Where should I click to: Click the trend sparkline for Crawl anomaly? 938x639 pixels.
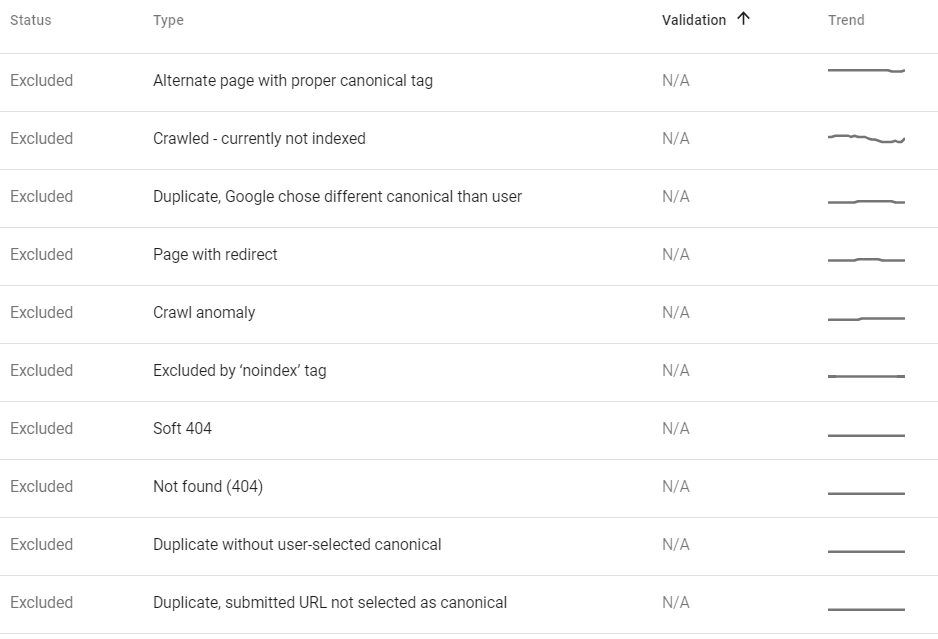pos(866,318)
